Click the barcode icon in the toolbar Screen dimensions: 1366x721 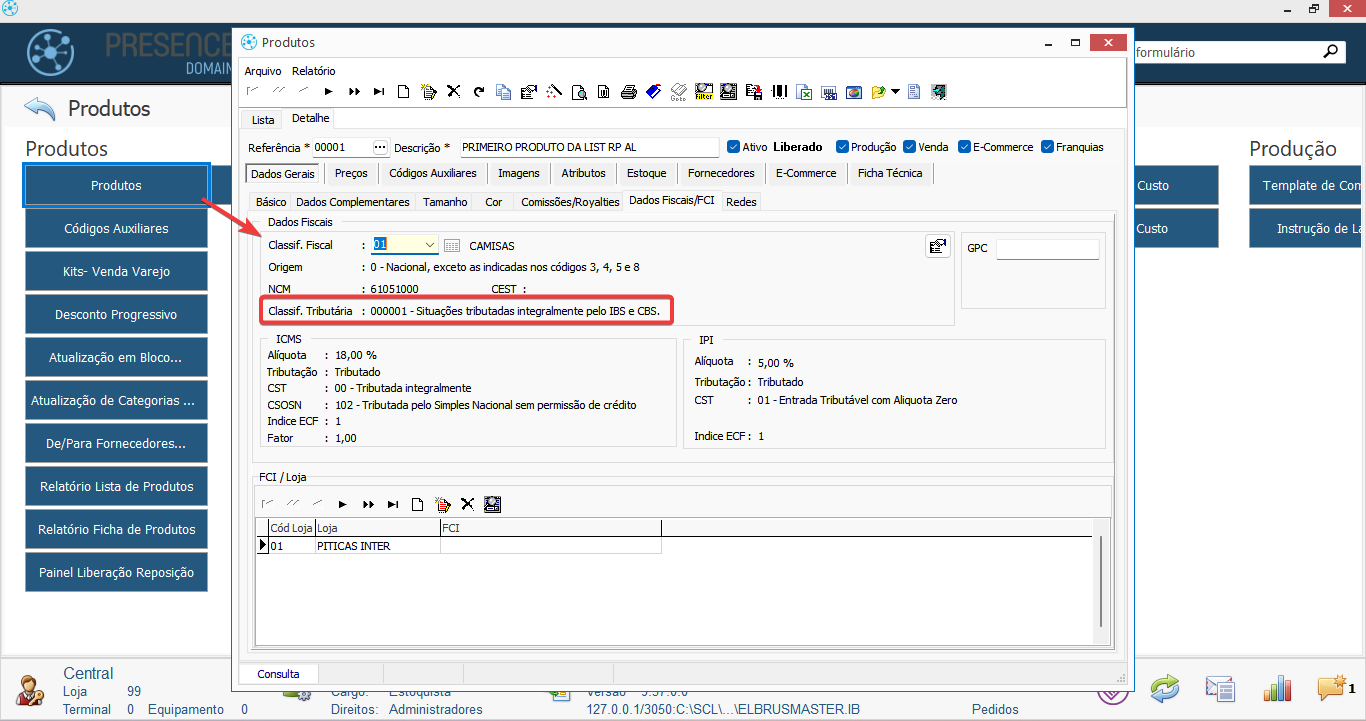pos(779,92)
